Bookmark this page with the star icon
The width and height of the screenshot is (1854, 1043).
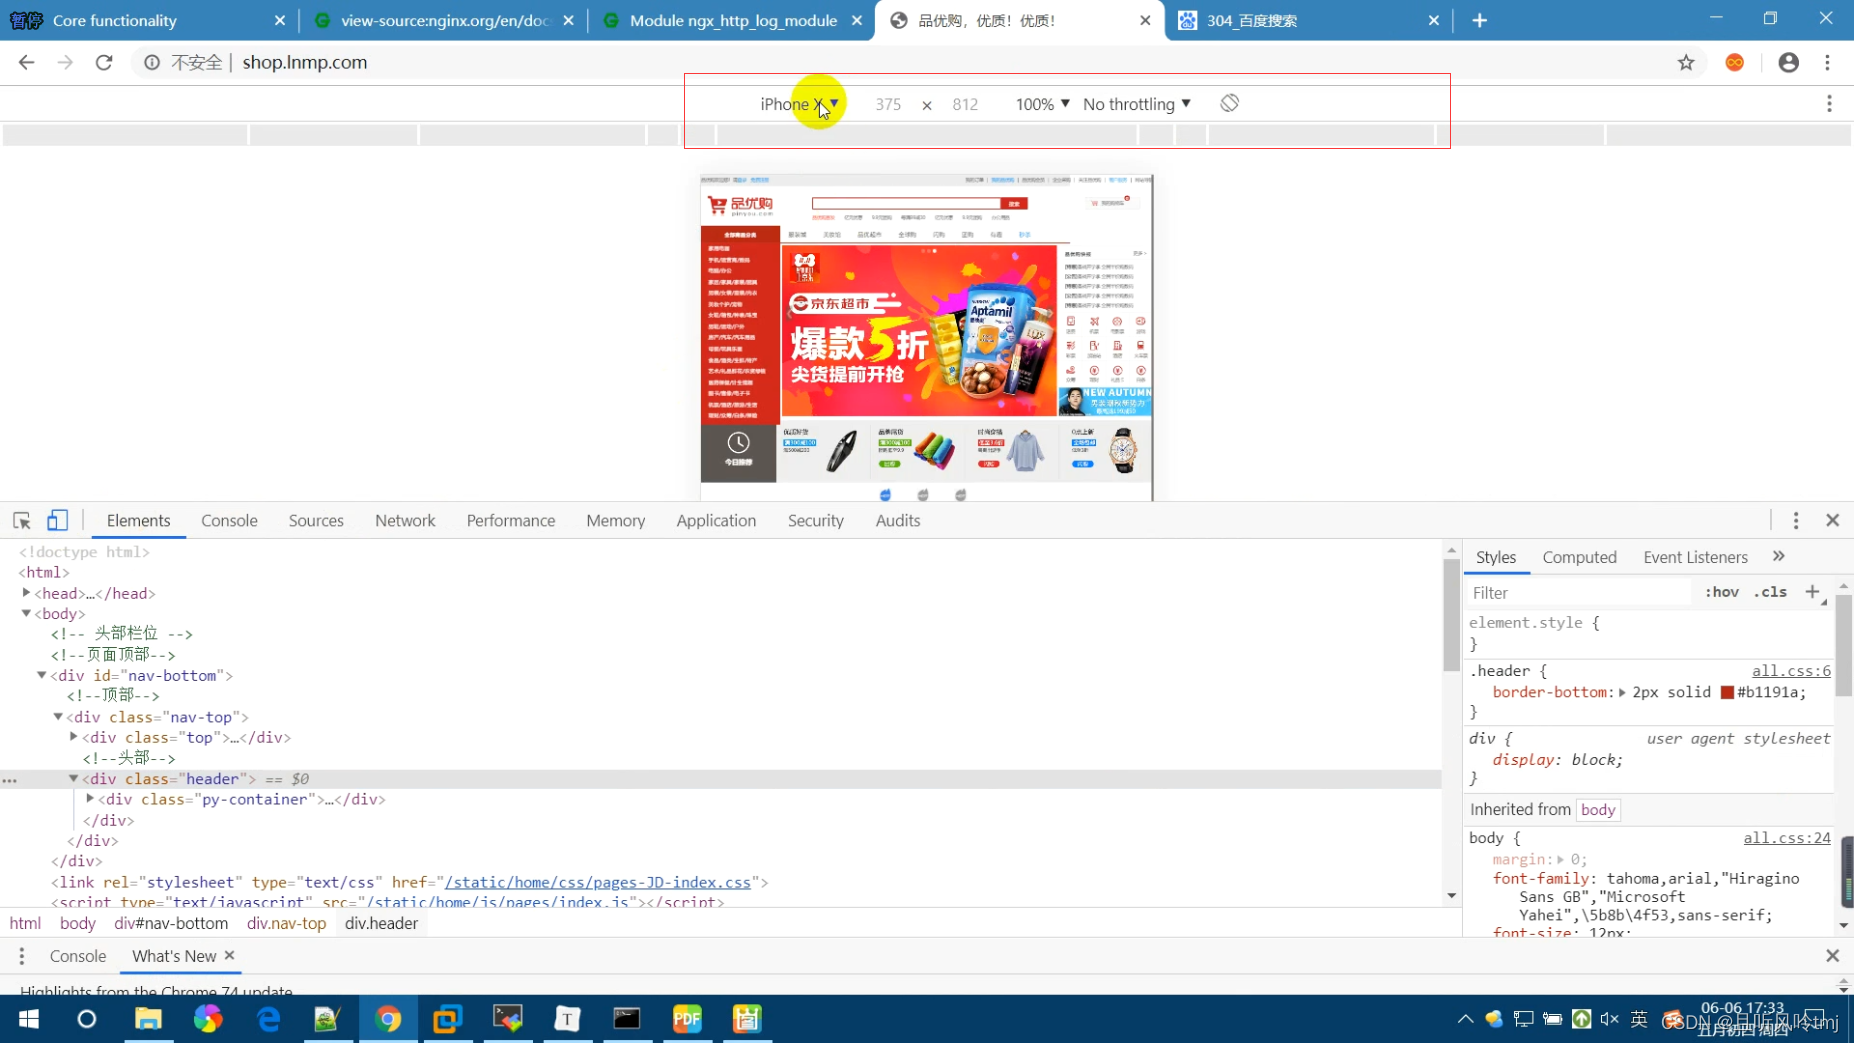(1686, 62)
